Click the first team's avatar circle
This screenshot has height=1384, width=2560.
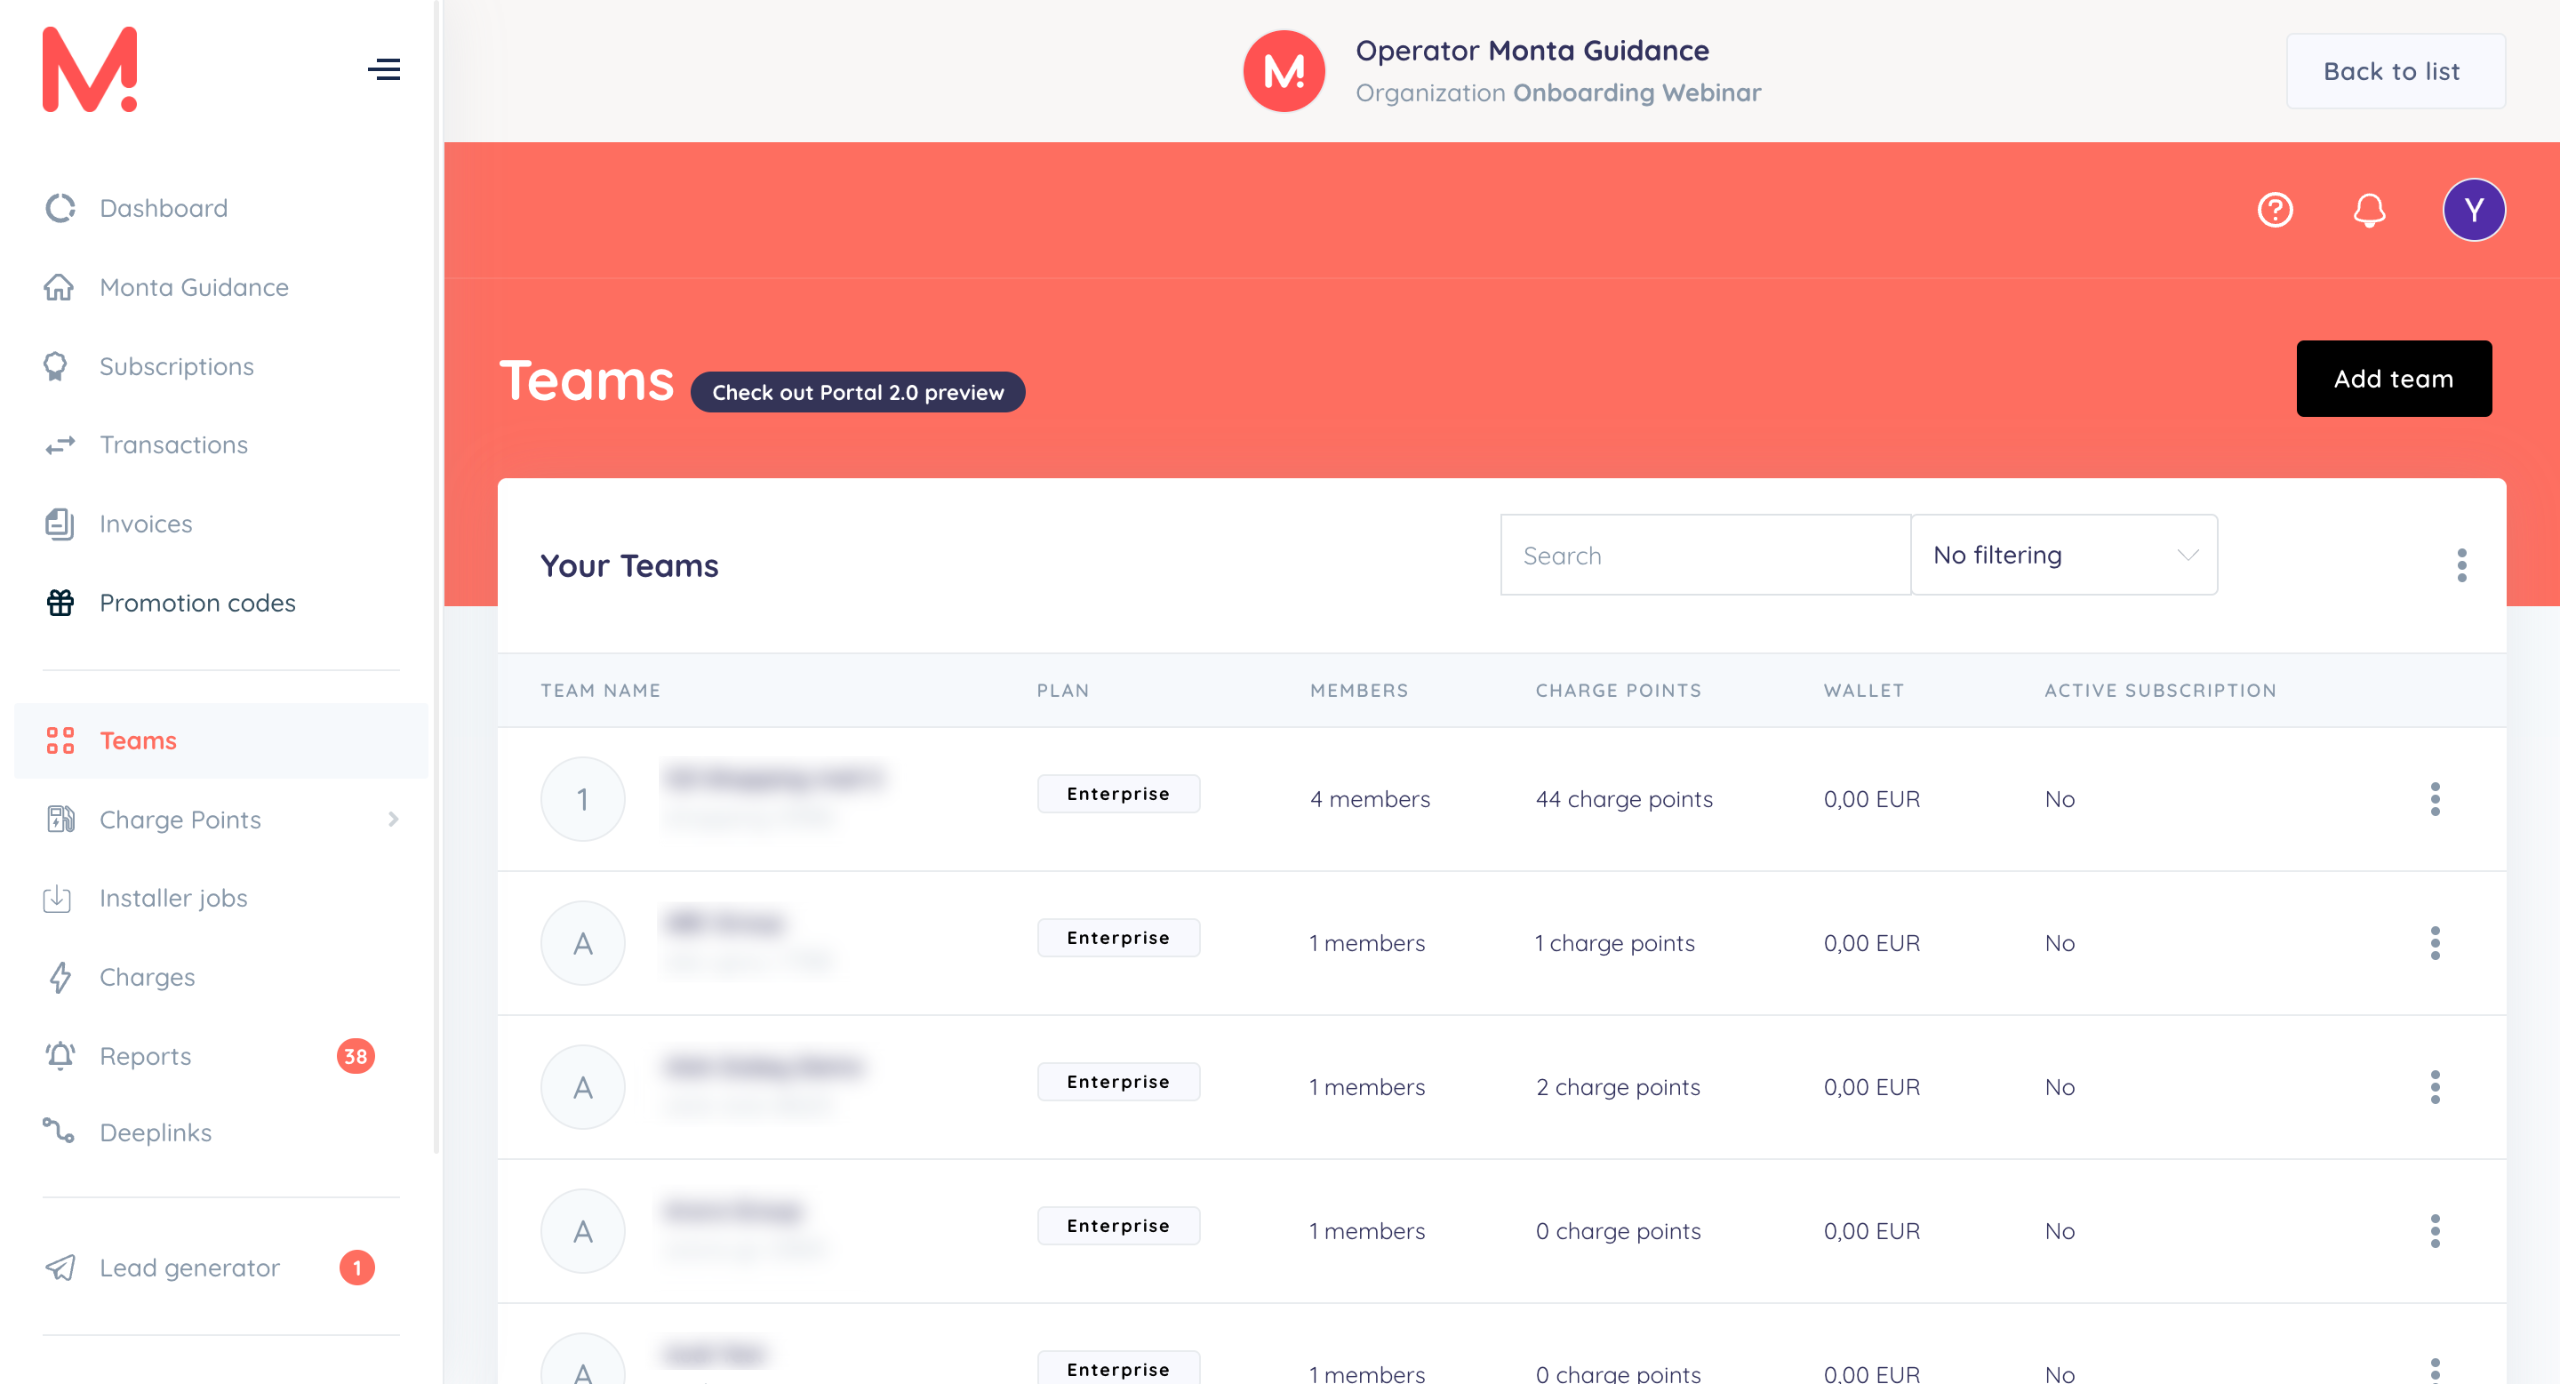[583, 799]
